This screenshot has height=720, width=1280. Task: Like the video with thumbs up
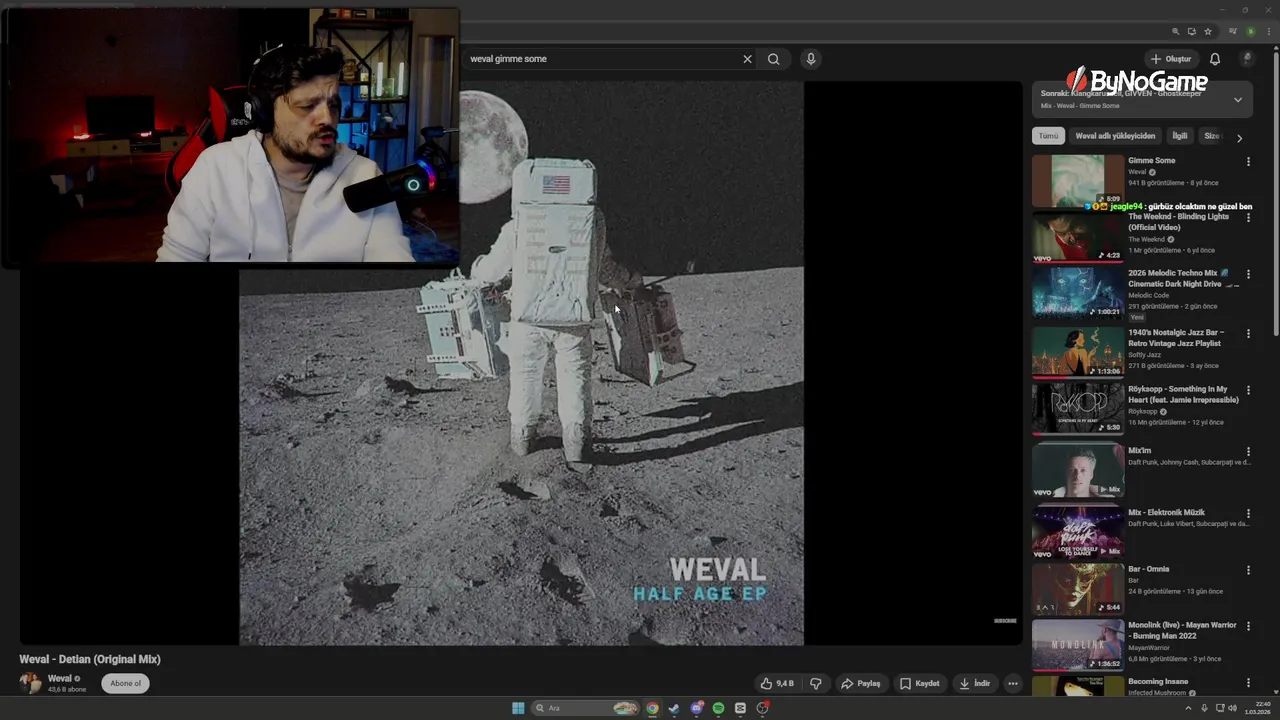tap(778, 684)
